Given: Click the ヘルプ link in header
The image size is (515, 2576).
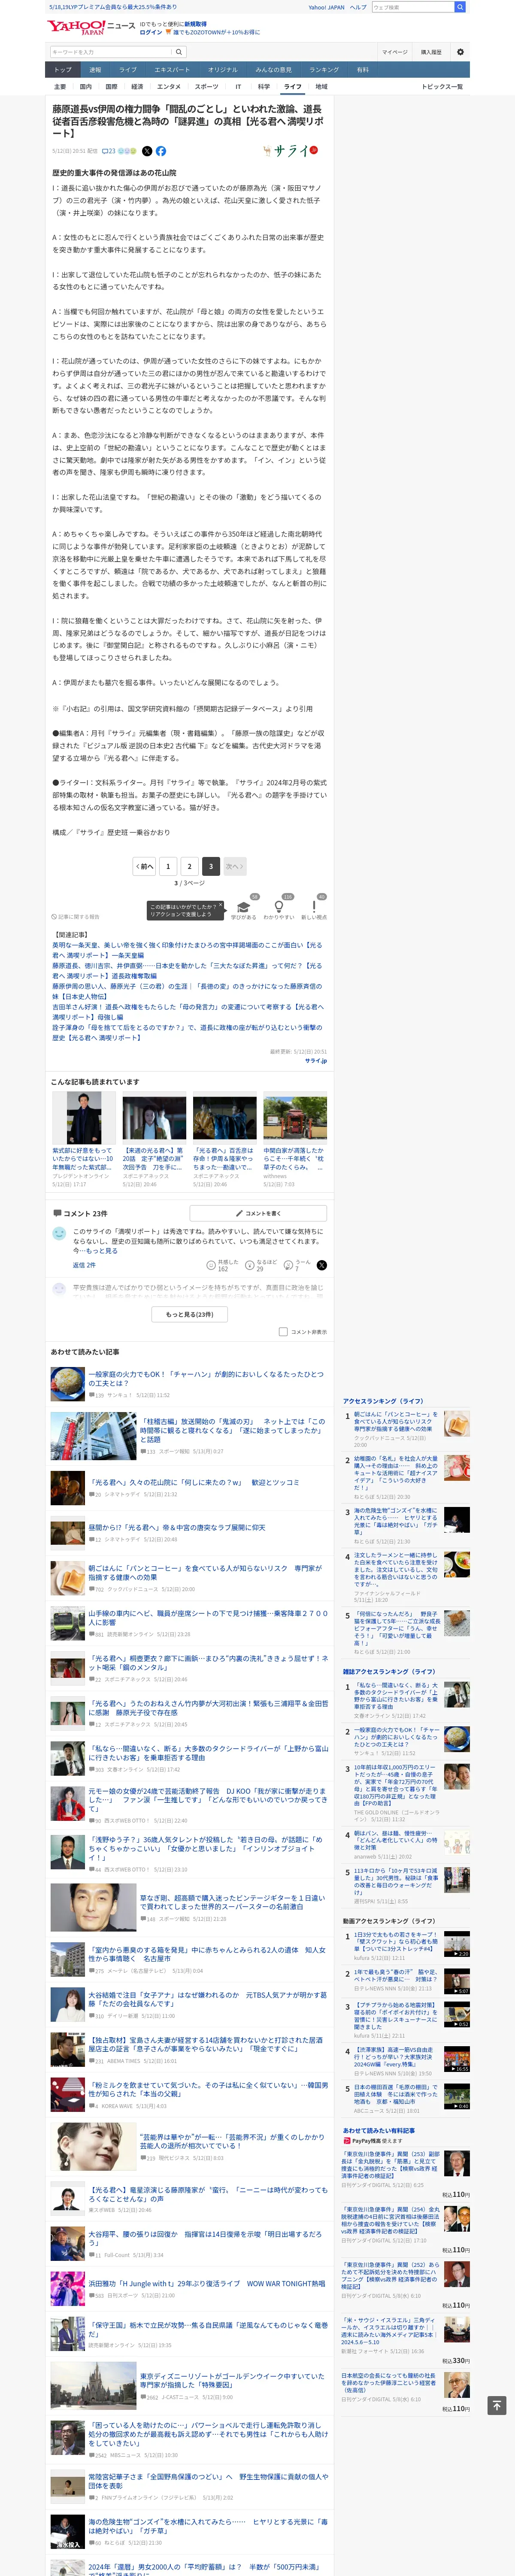Looking at the screenshot, I should [x=358, y=7].
